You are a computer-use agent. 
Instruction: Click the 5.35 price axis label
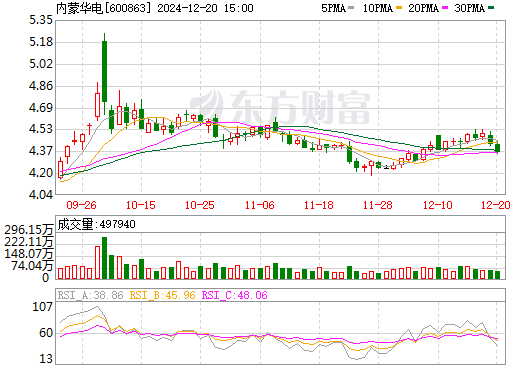[41, 20]
